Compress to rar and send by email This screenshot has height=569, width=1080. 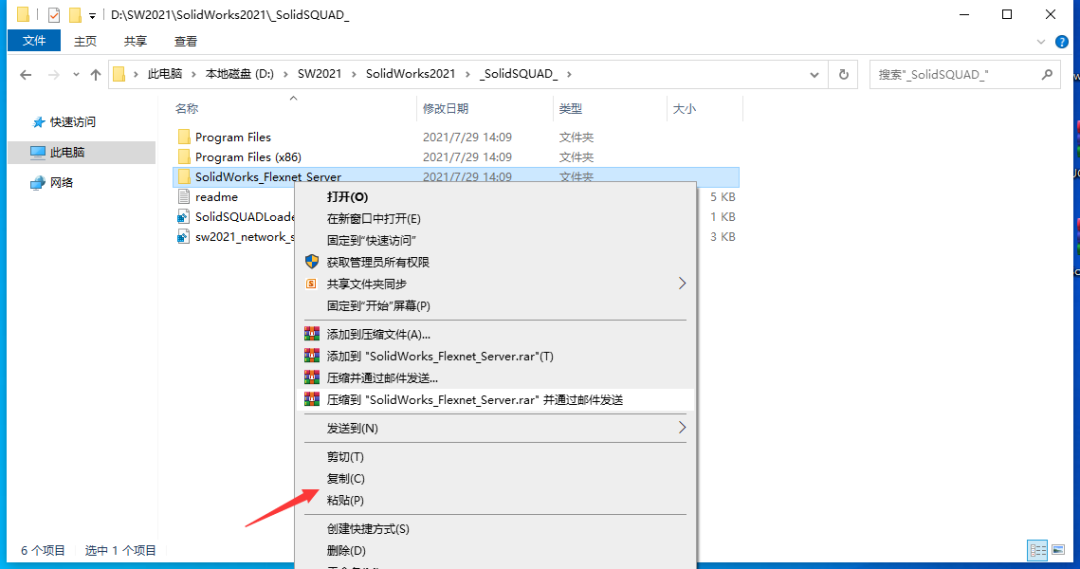495,400
